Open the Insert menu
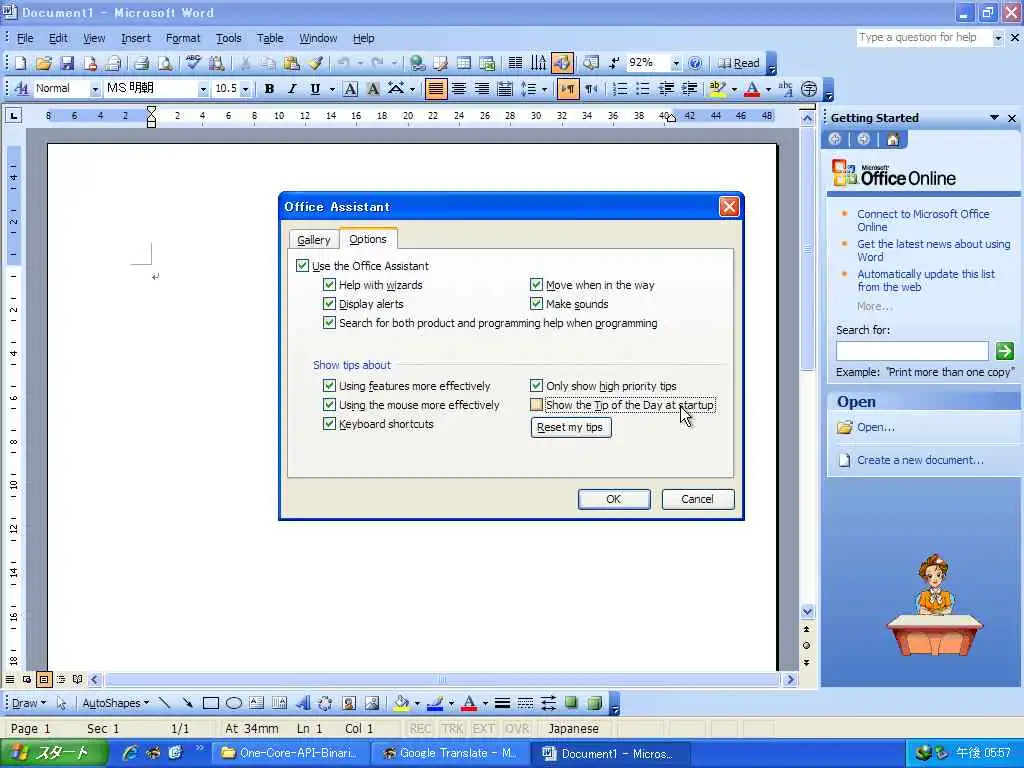The height and width of the screenshot is (768, 1024). [x=136, y=38]
